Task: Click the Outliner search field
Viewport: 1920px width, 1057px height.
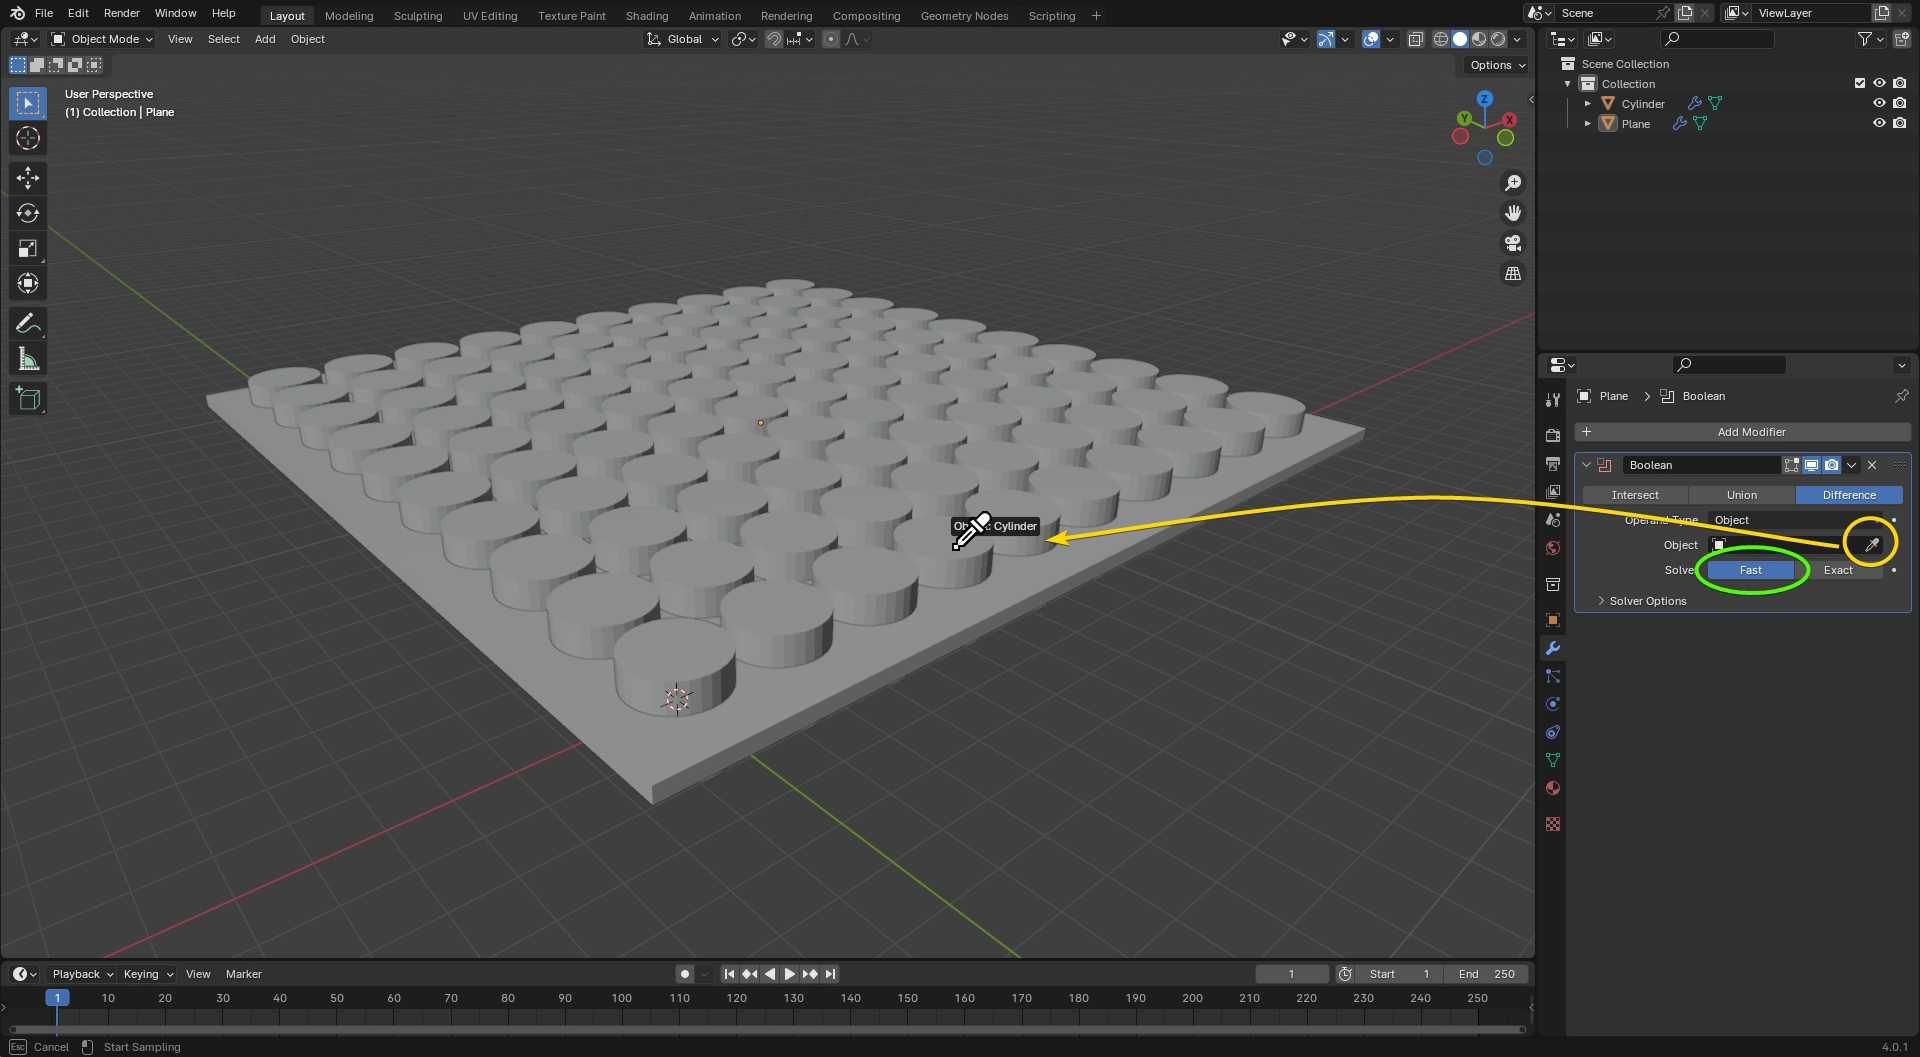Action: [1717, 38]
